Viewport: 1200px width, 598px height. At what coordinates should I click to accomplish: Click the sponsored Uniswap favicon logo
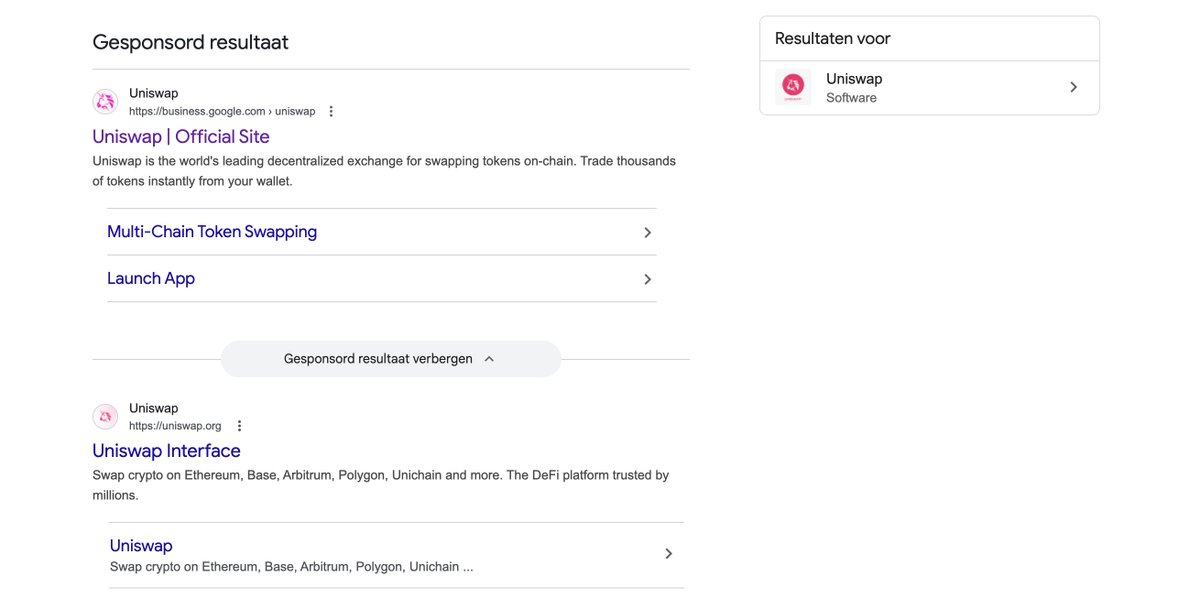pyautogui.click(x=105, y=102)
